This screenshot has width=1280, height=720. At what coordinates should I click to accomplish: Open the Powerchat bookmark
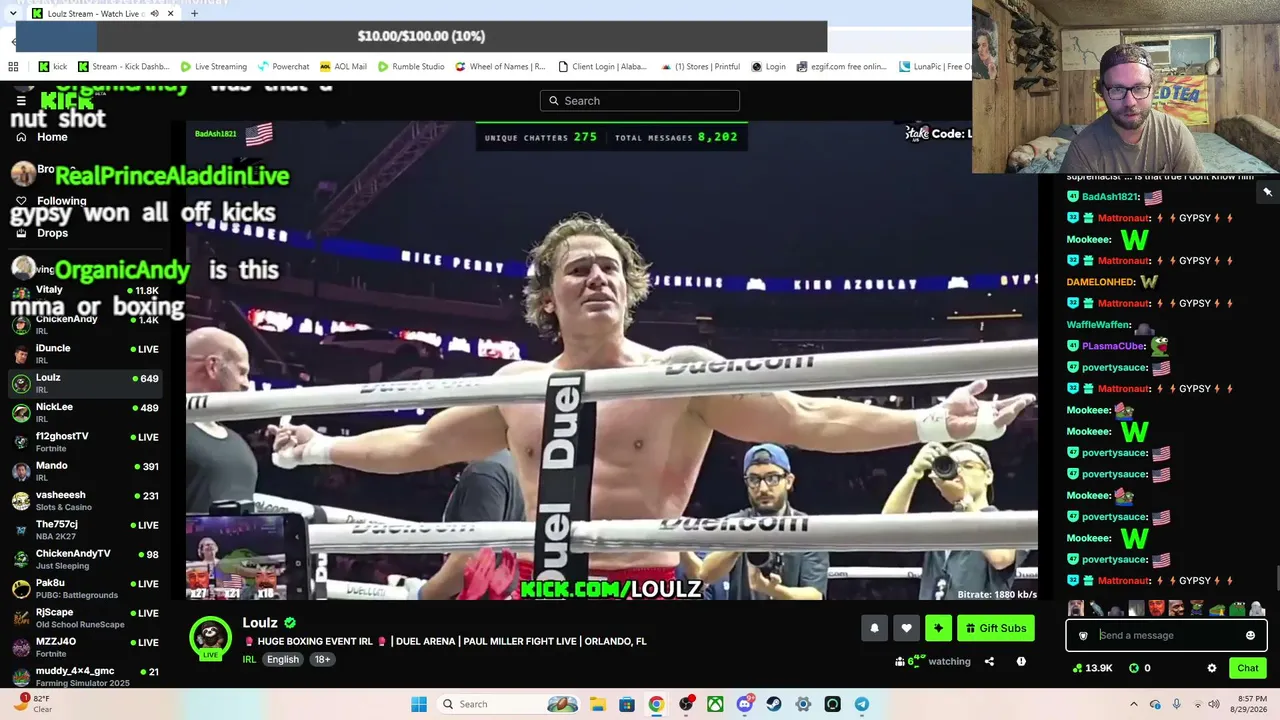(x=283, y=67)
